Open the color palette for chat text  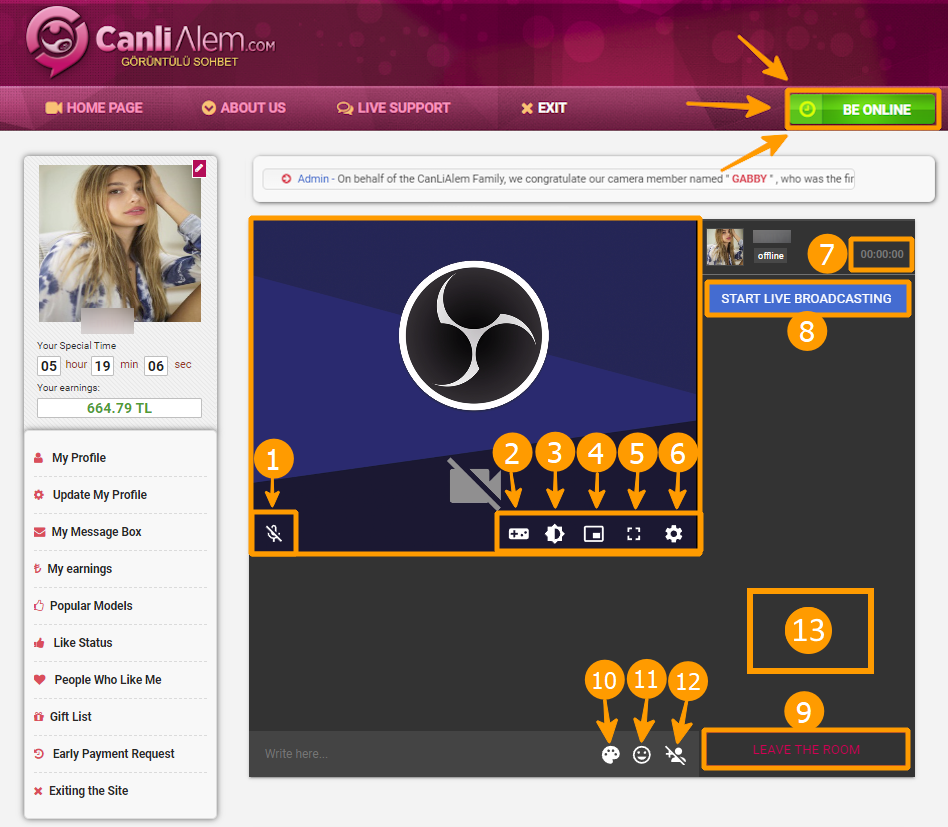pyautogui.click(x=610, y=755)
